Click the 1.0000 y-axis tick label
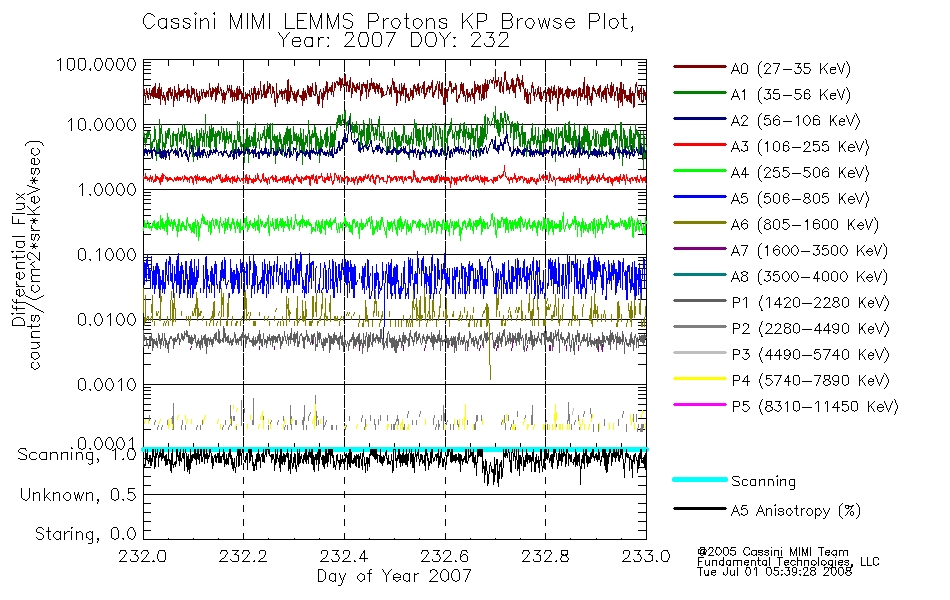The width and height of the screenshot is (950, 600). pyautogui.click(x=107, y=190)
